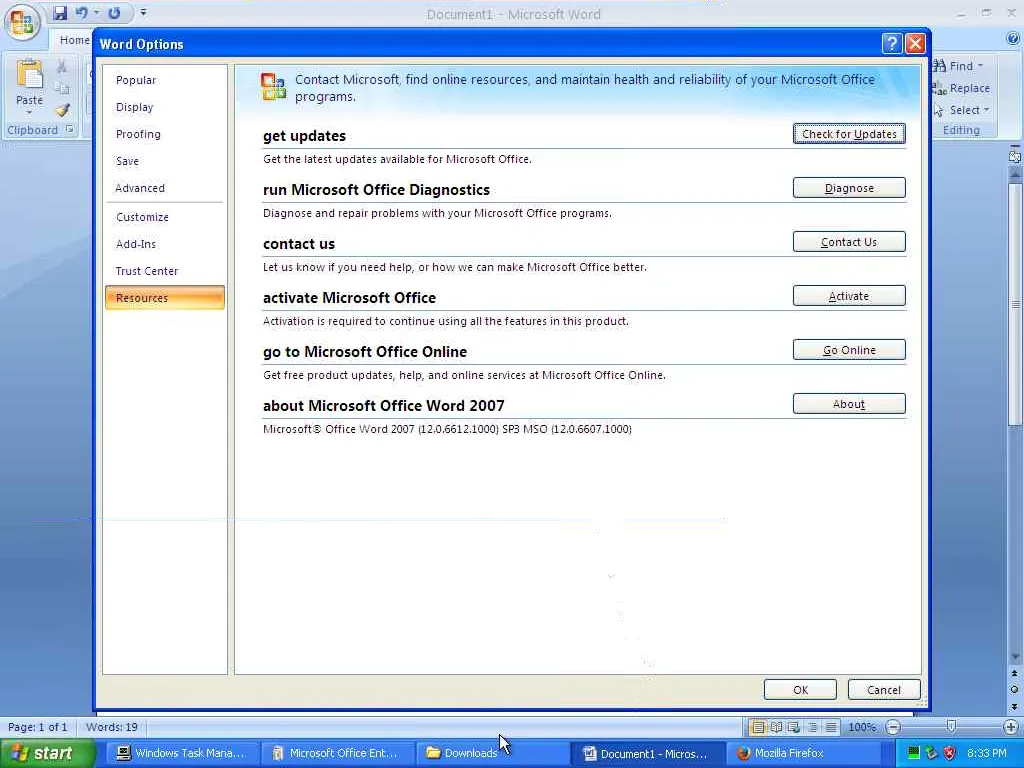Click Print Layout view icon
Image resolution: width=1024 pixels, height=768 pixels.
[758, 727]
